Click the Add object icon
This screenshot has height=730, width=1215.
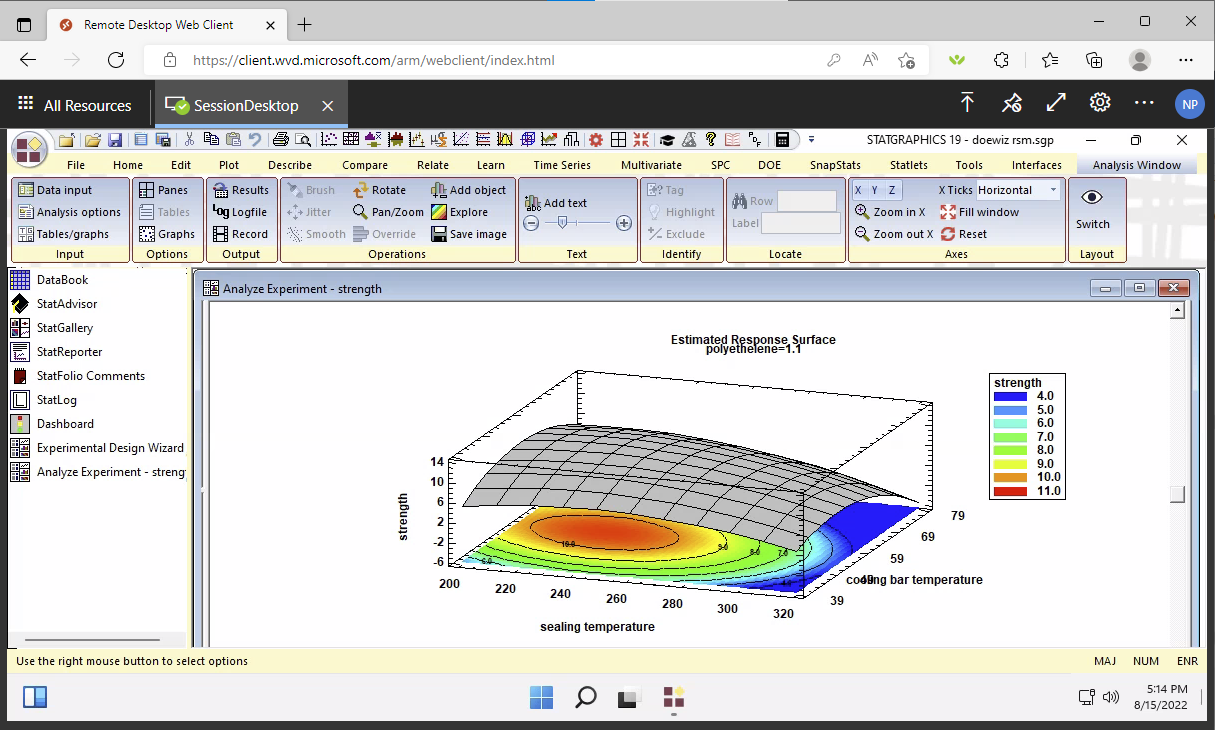point(439,190)
